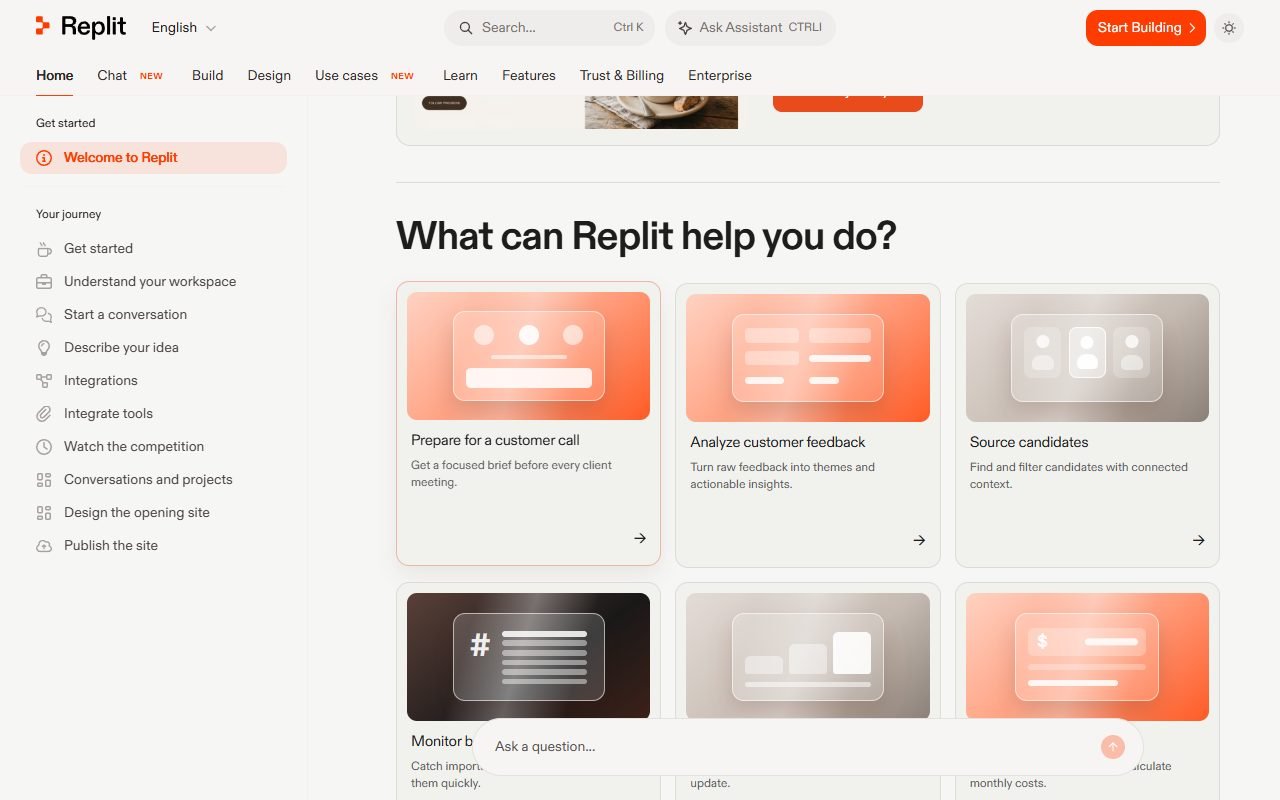
Task: Click Start Building button
Action: 1146,28
